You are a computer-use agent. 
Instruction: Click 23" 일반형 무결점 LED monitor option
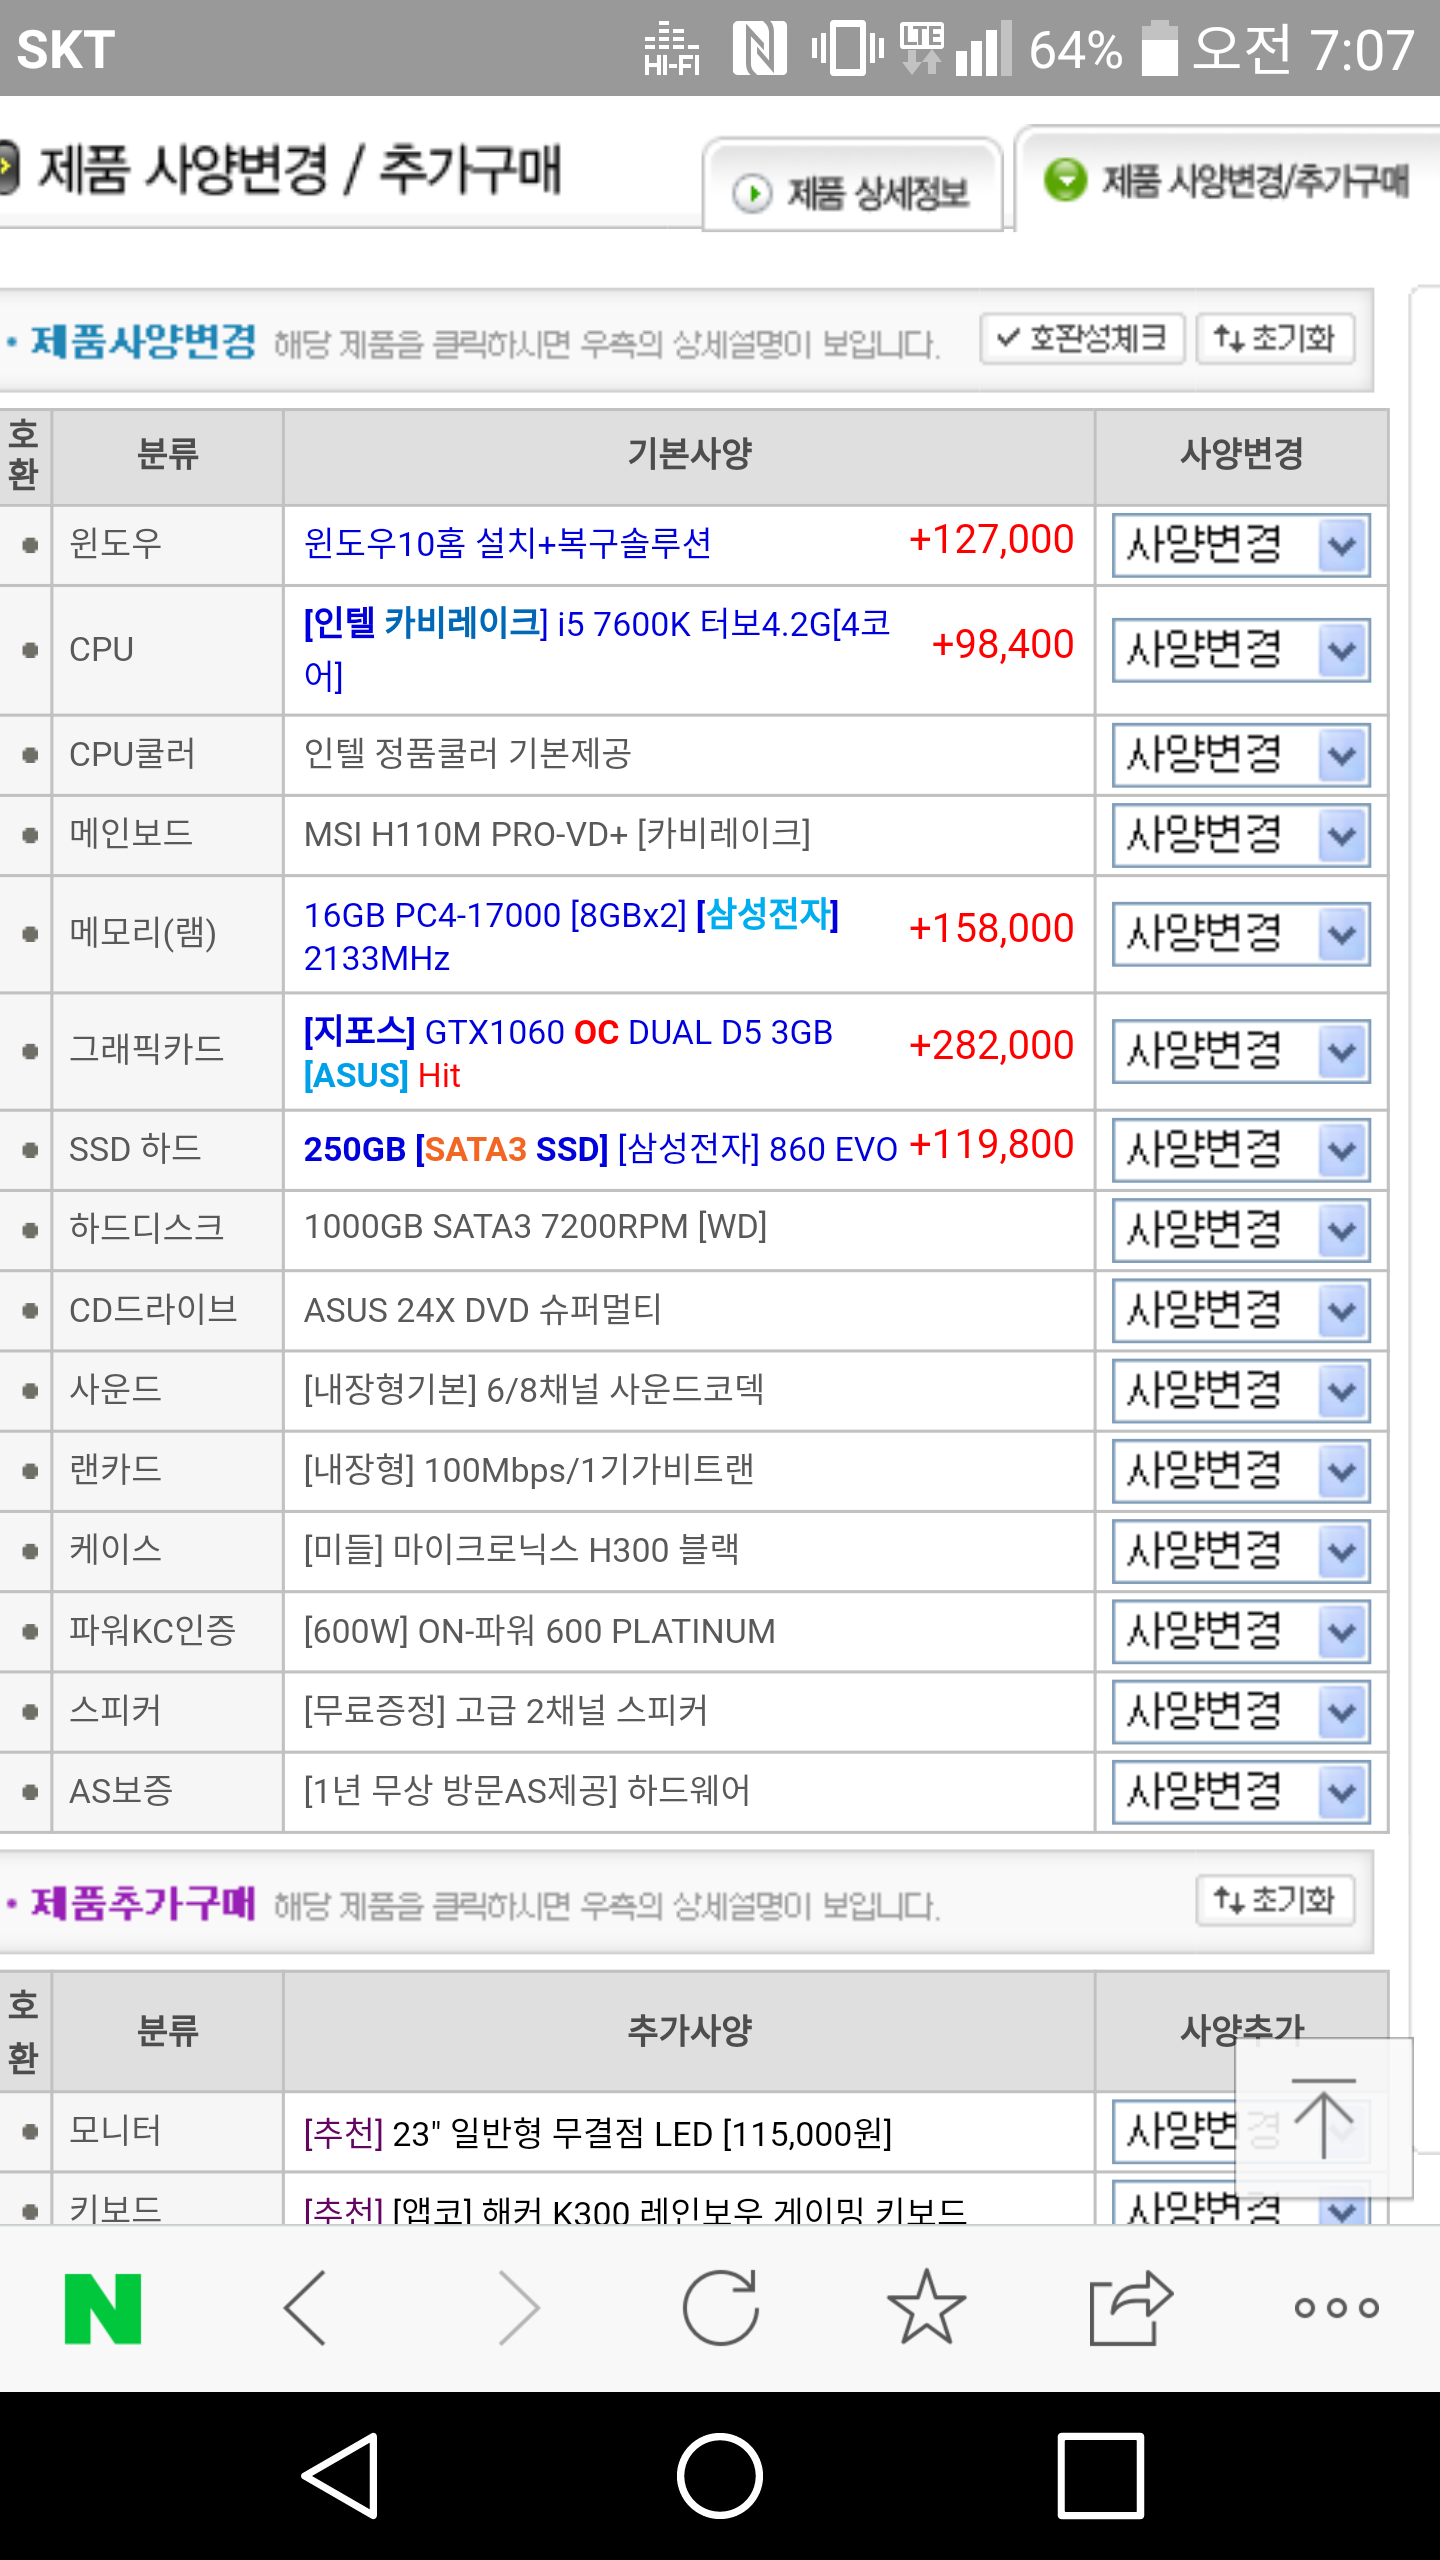pos(597,2133)
